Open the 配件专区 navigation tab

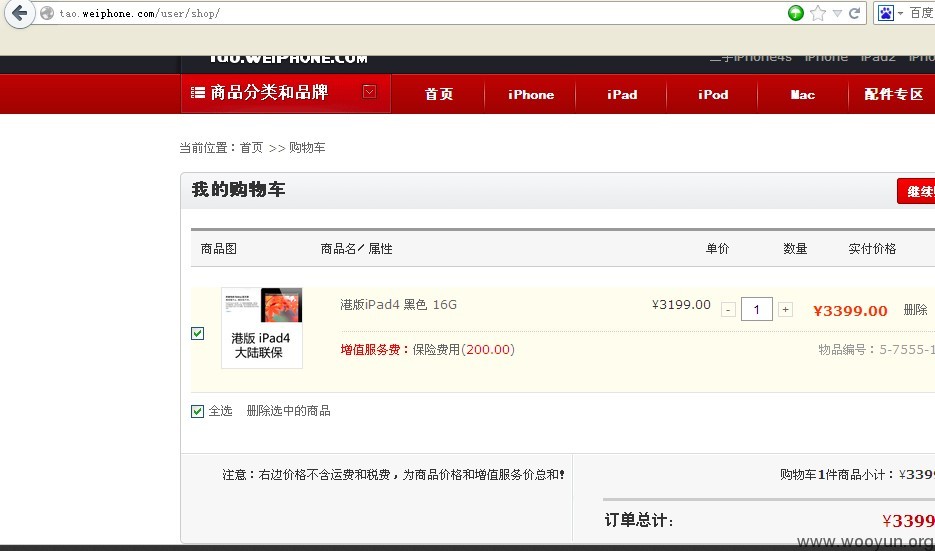click(893, 94)
